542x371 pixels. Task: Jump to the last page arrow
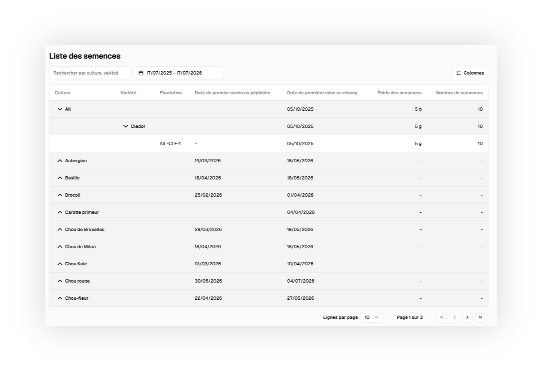tap(480, 317)
